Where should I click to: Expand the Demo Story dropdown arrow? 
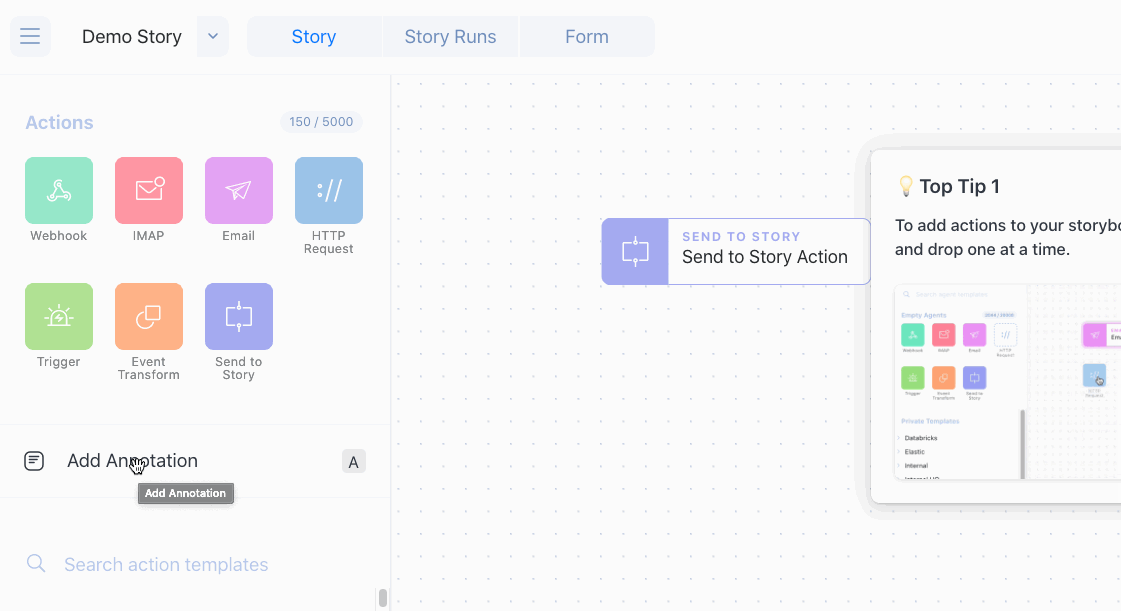tap(213, 37)
